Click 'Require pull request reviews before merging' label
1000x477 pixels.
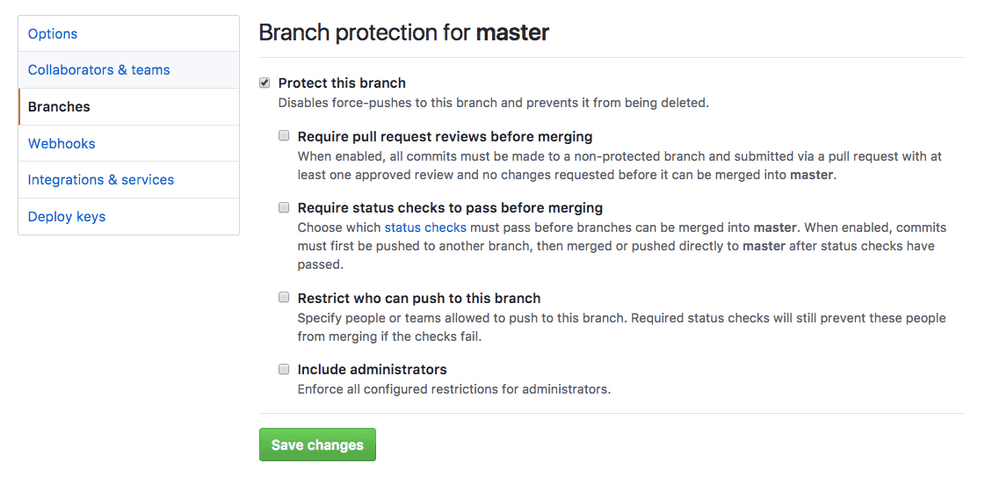445,136
